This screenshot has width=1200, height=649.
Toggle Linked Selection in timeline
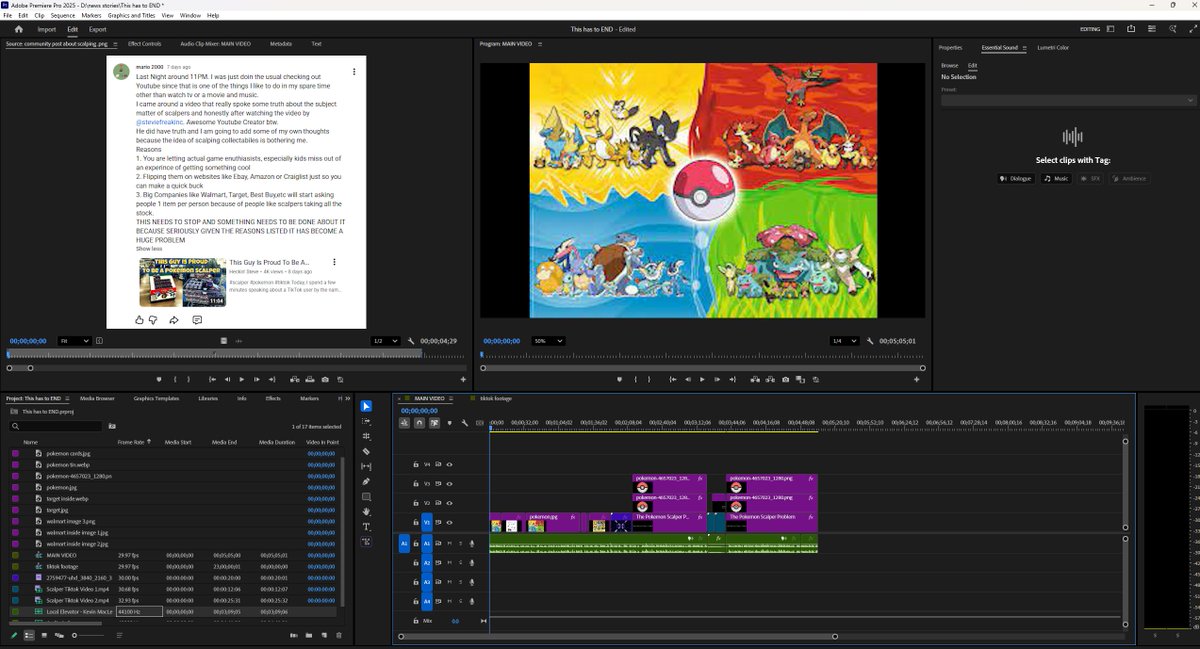434,423
